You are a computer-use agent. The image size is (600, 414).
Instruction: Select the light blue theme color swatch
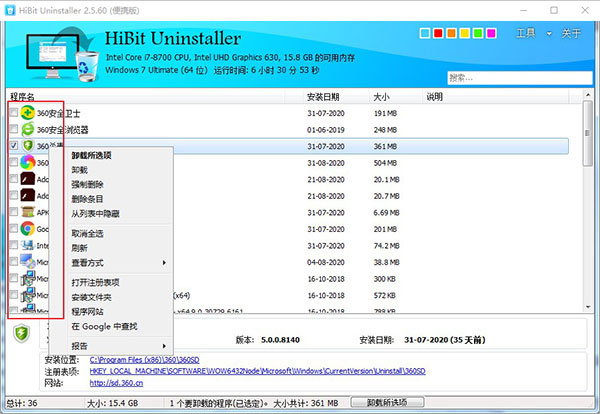[x=425, y=33]
